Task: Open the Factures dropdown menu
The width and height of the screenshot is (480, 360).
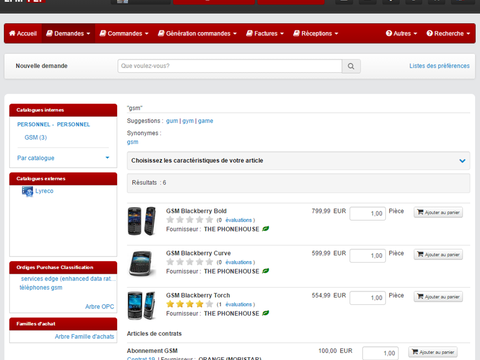Action: [x=265, y=33]
